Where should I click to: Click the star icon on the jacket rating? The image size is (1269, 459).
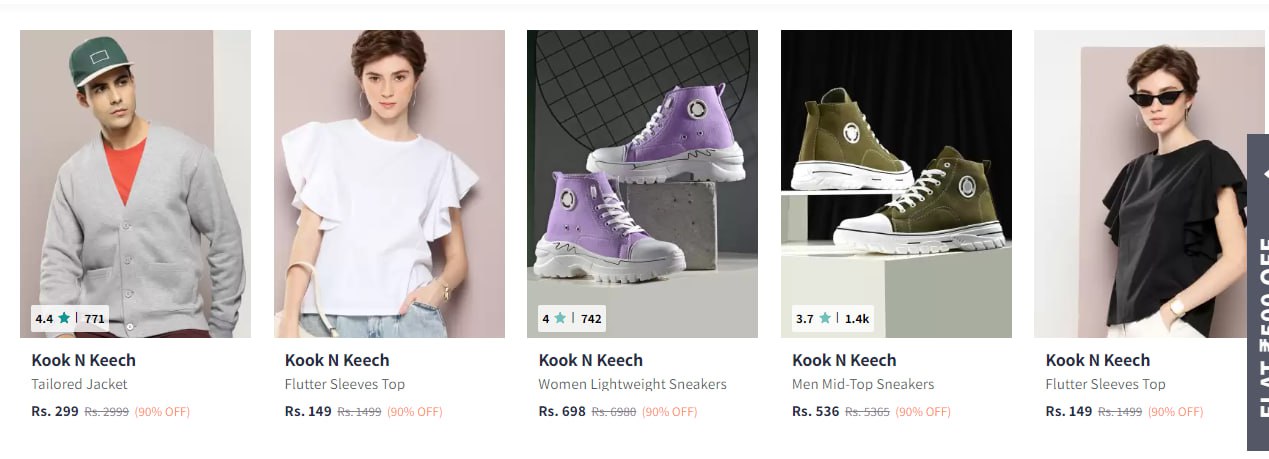click(x=64, y=319)
